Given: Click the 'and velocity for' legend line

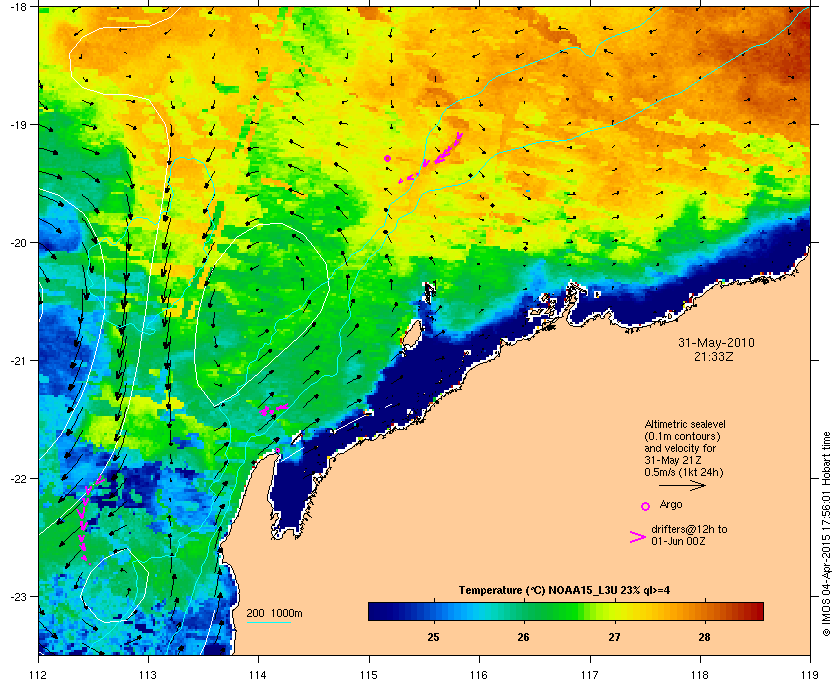Looking at the screenshot, I should (x=680, y=448).
